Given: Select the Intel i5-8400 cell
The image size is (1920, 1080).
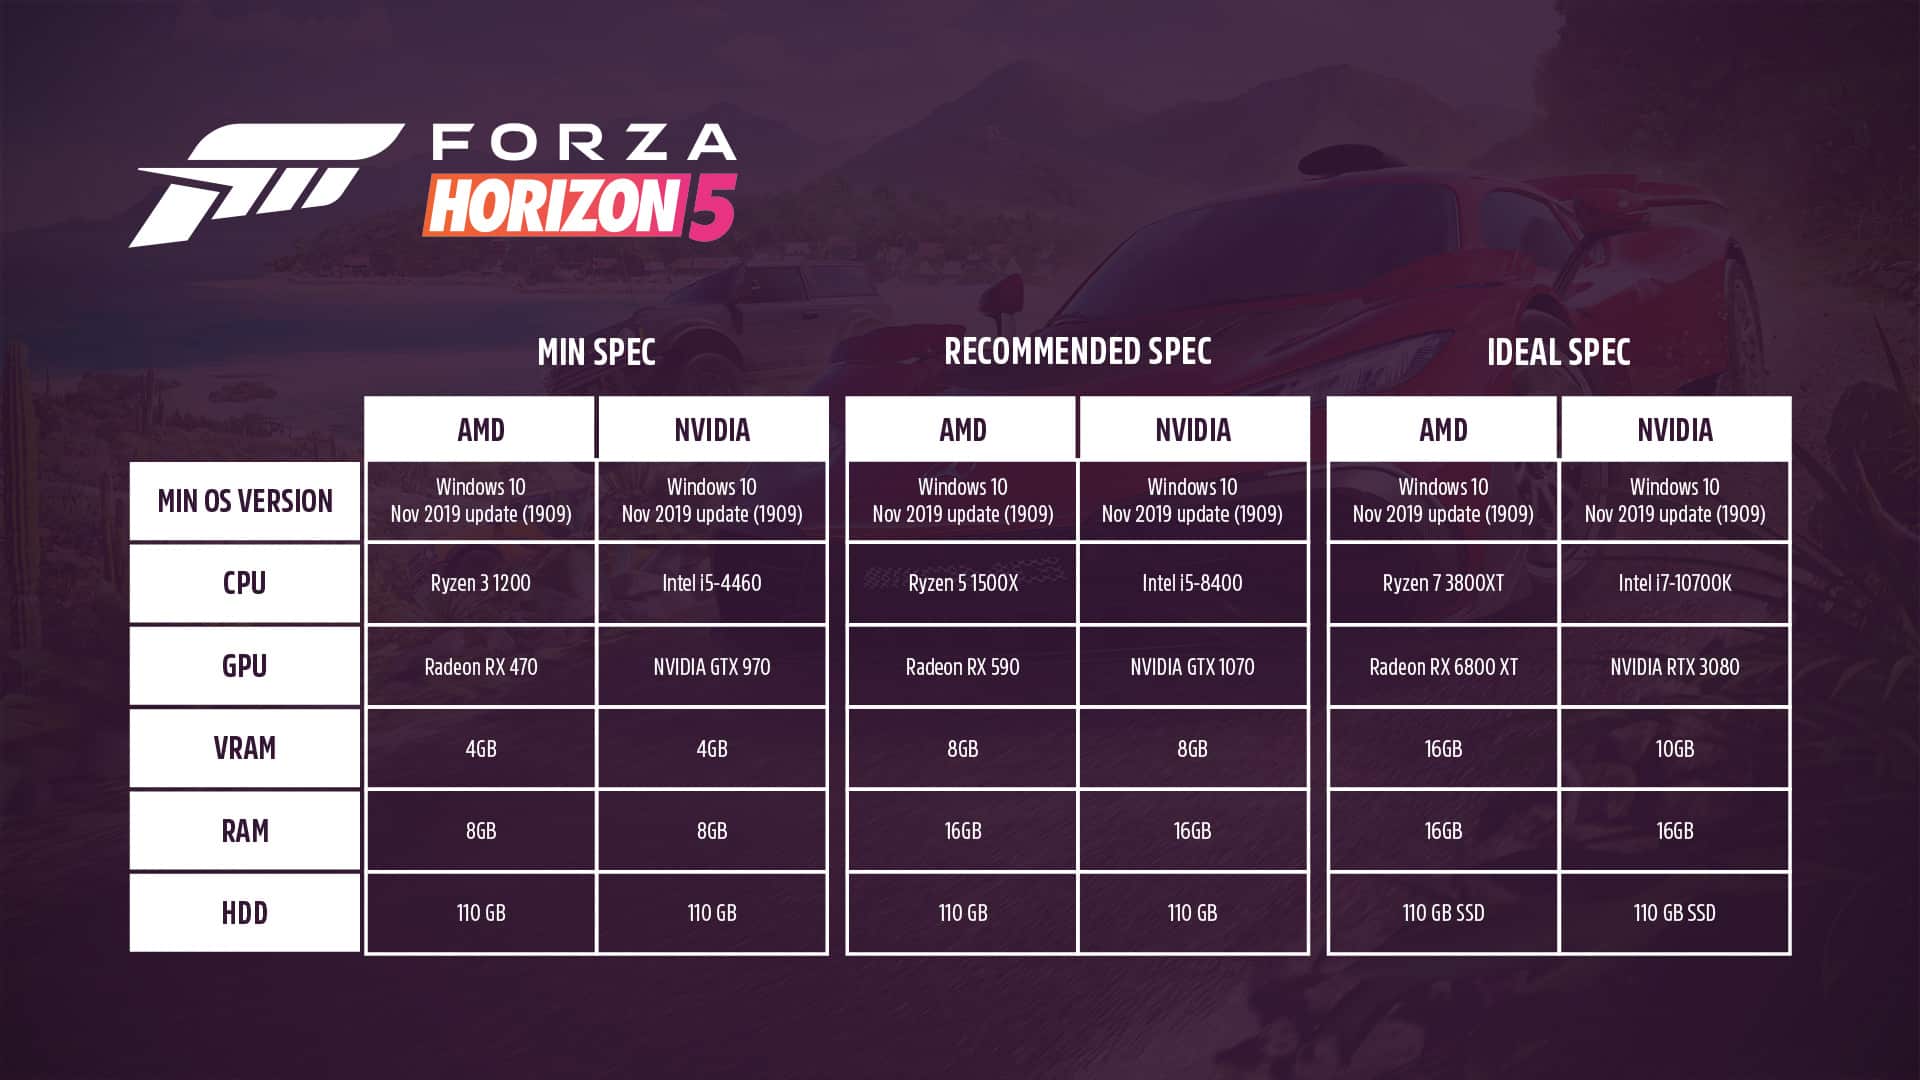Looking at the screenshot, I should [x=1193, y=583].
